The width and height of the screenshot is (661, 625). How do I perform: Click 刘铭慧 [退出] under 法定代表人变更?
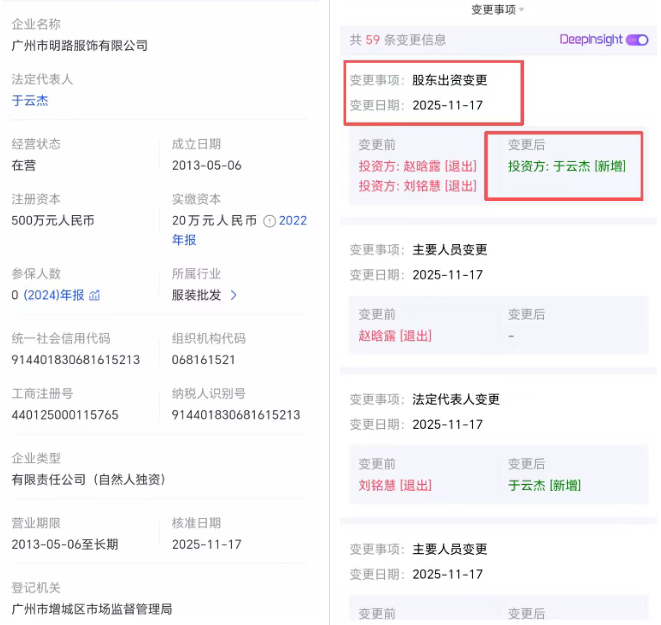pyautogui.click(x=395, y=486)
